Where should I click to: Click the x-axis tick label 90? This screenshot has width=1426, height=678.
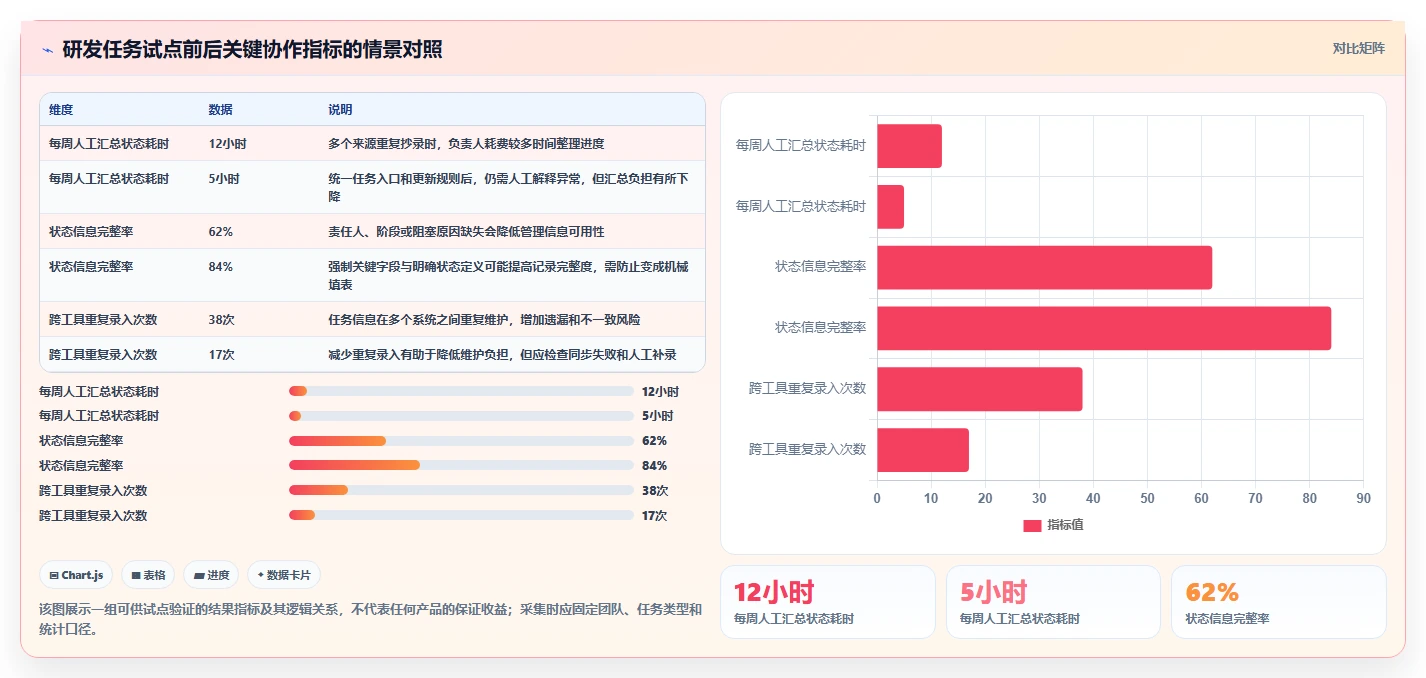(x=1363, y=498)
